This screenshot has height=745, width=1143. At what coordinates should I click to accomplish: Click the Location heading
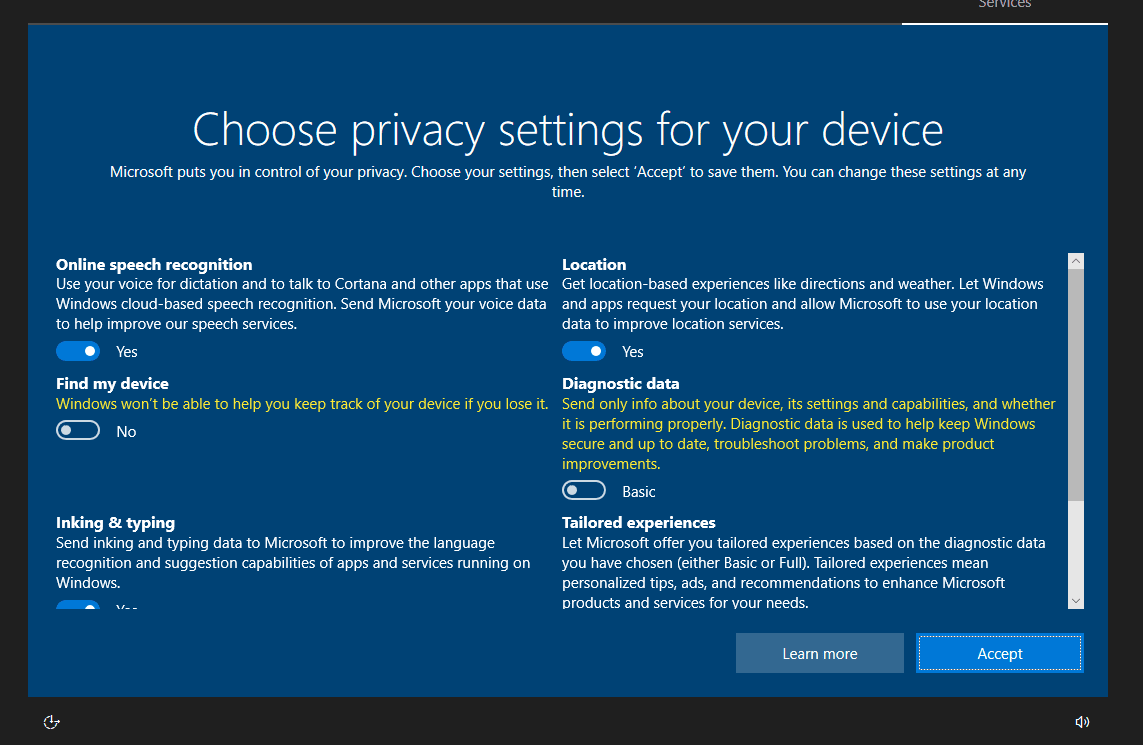coord(594,265)
